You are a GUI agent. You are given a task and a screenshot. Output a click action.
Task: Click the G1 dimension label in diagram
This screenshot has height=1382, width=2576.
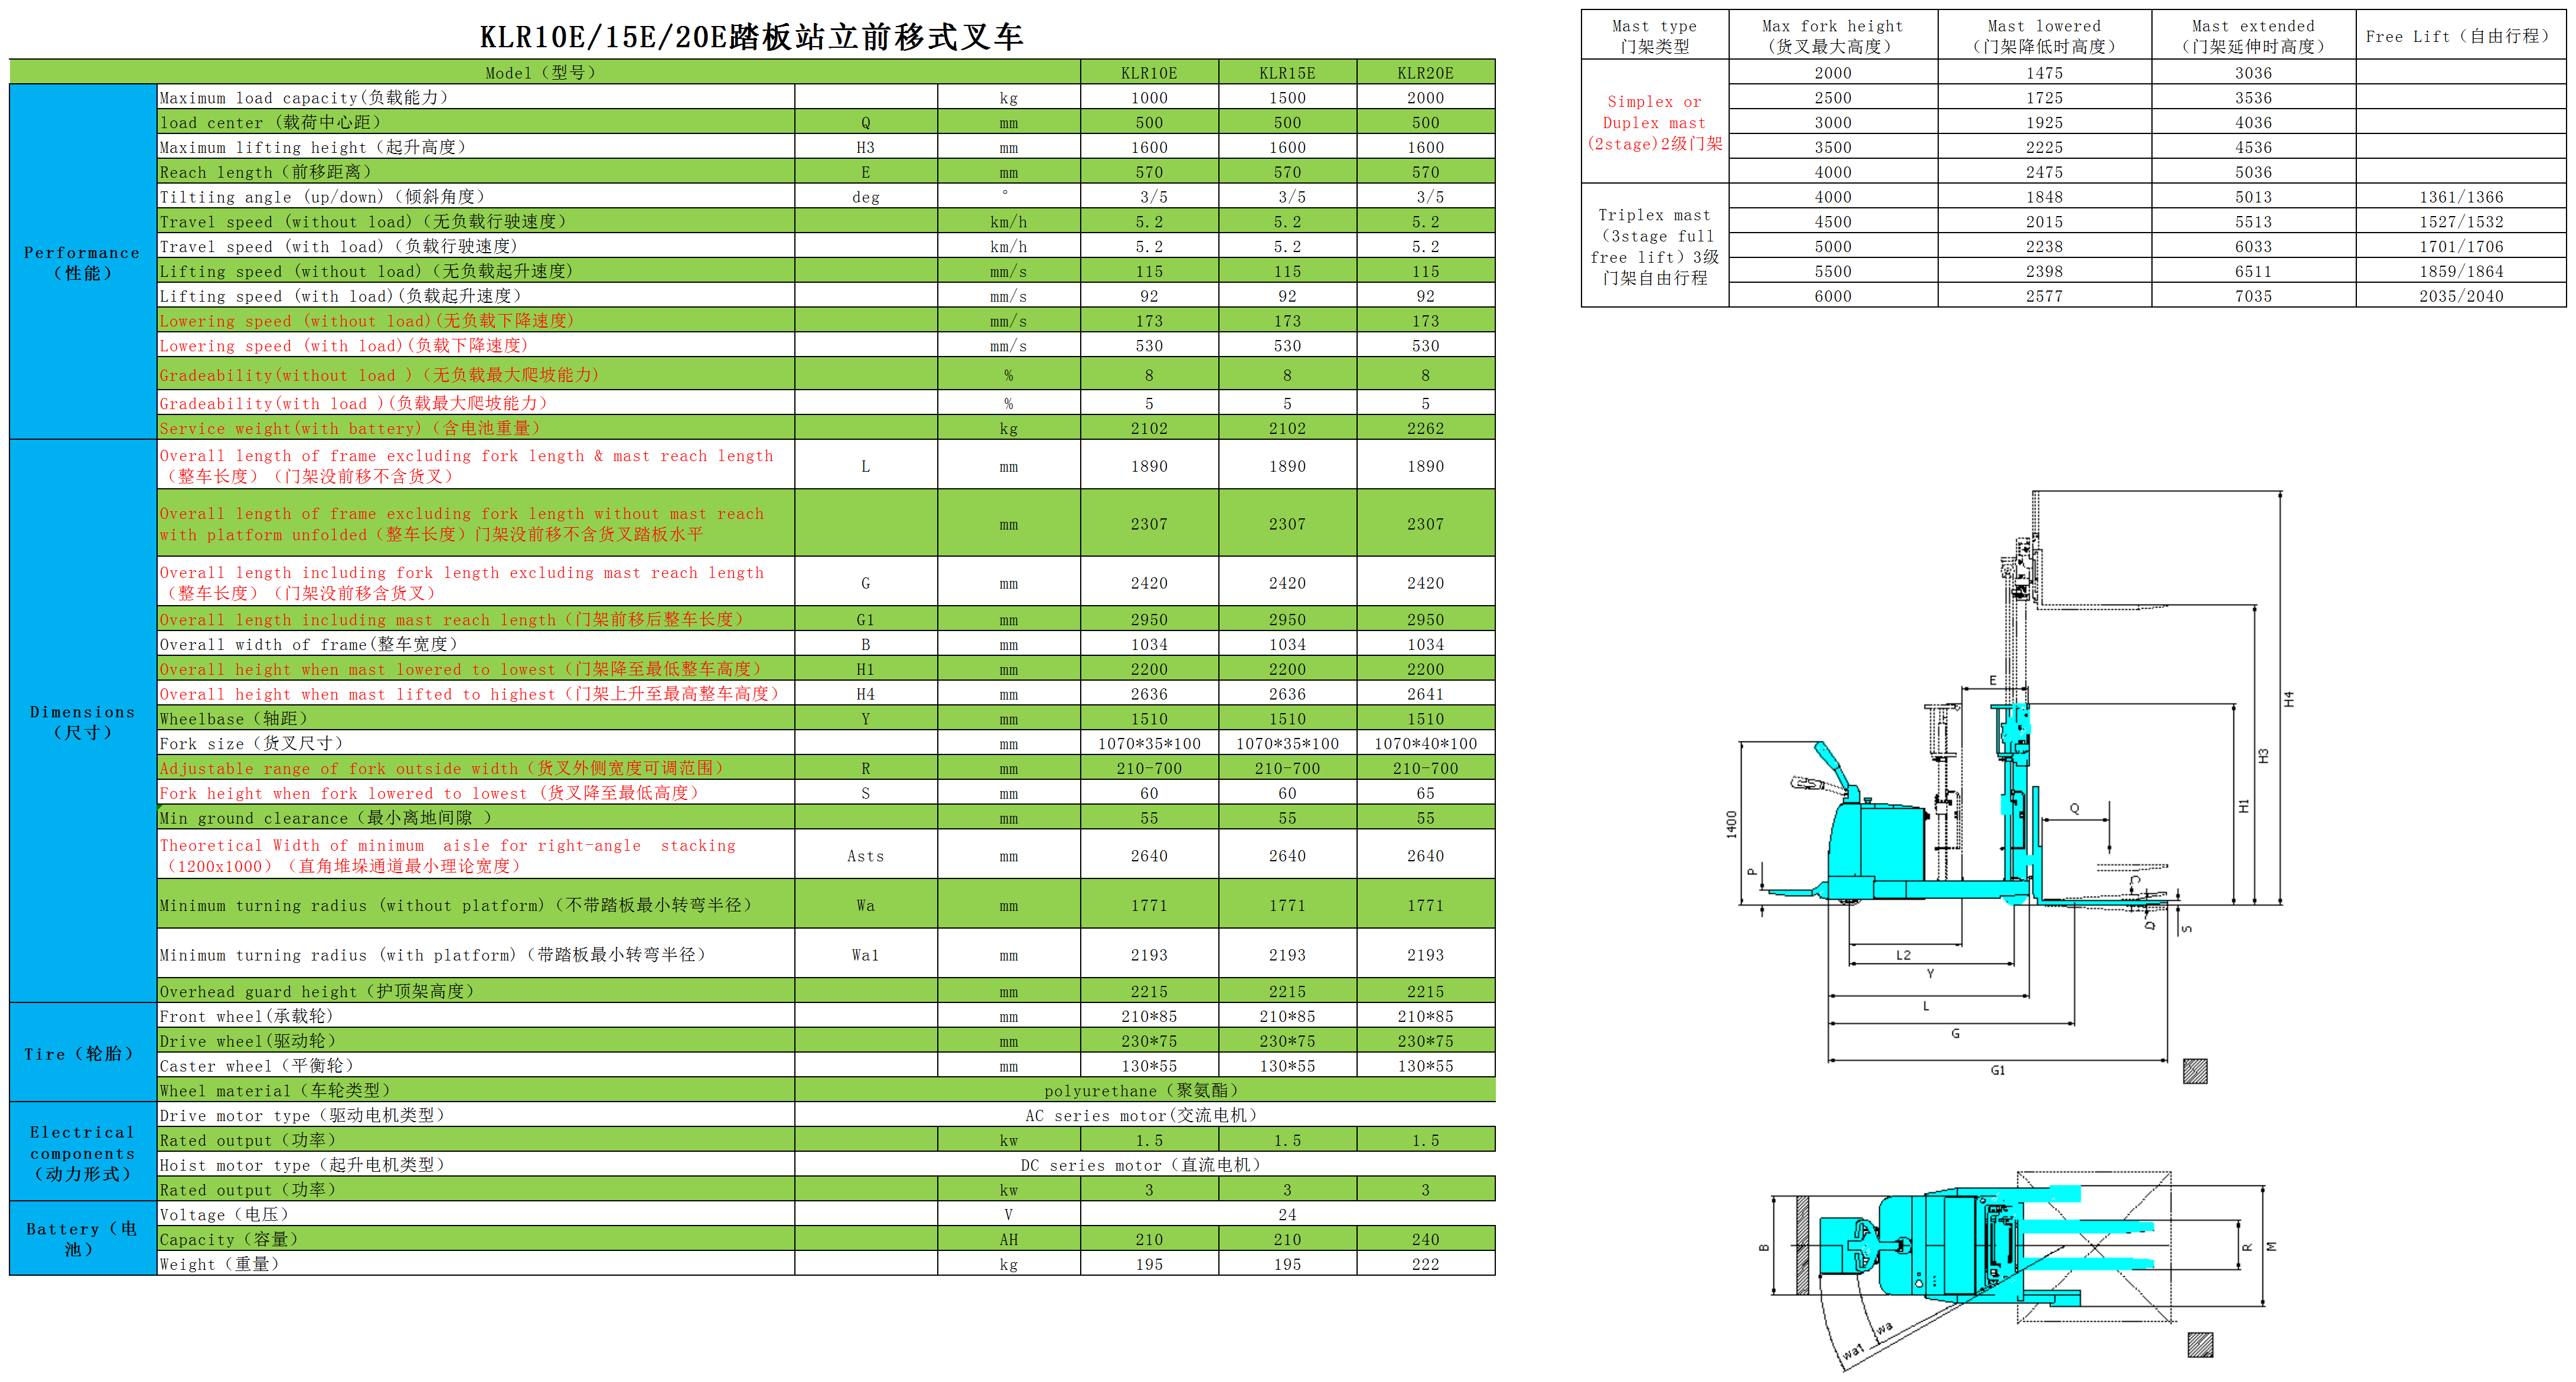(1997, 1070)
